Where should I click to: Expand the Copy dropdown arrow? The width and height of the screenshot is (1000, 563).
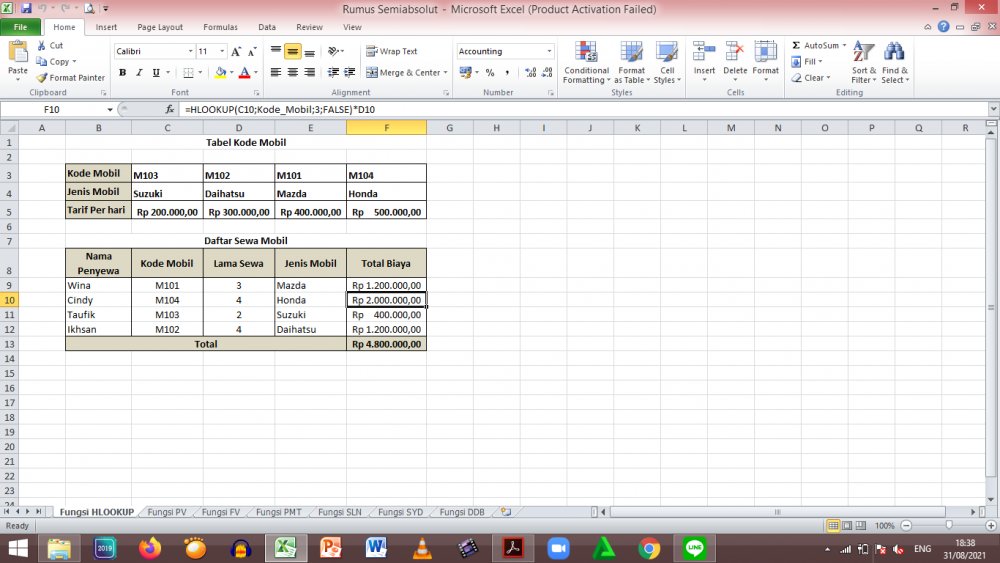(74, 62)
